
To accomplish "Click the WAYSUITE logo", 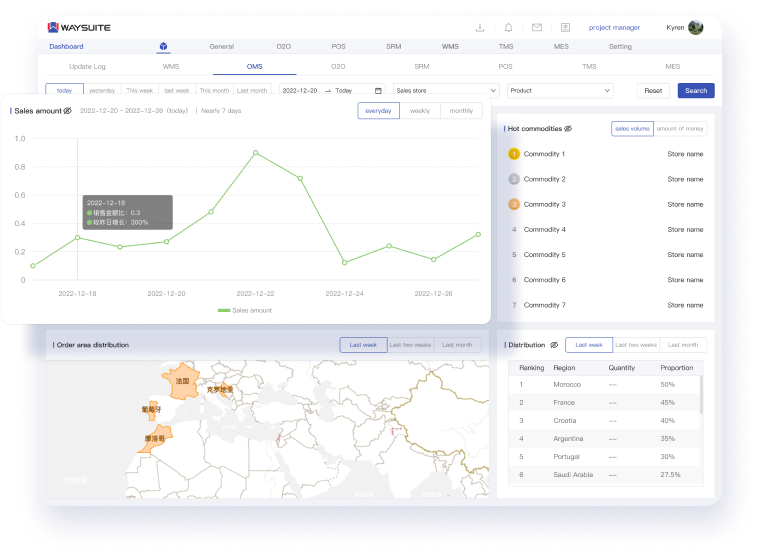I will tap(79, 27).
